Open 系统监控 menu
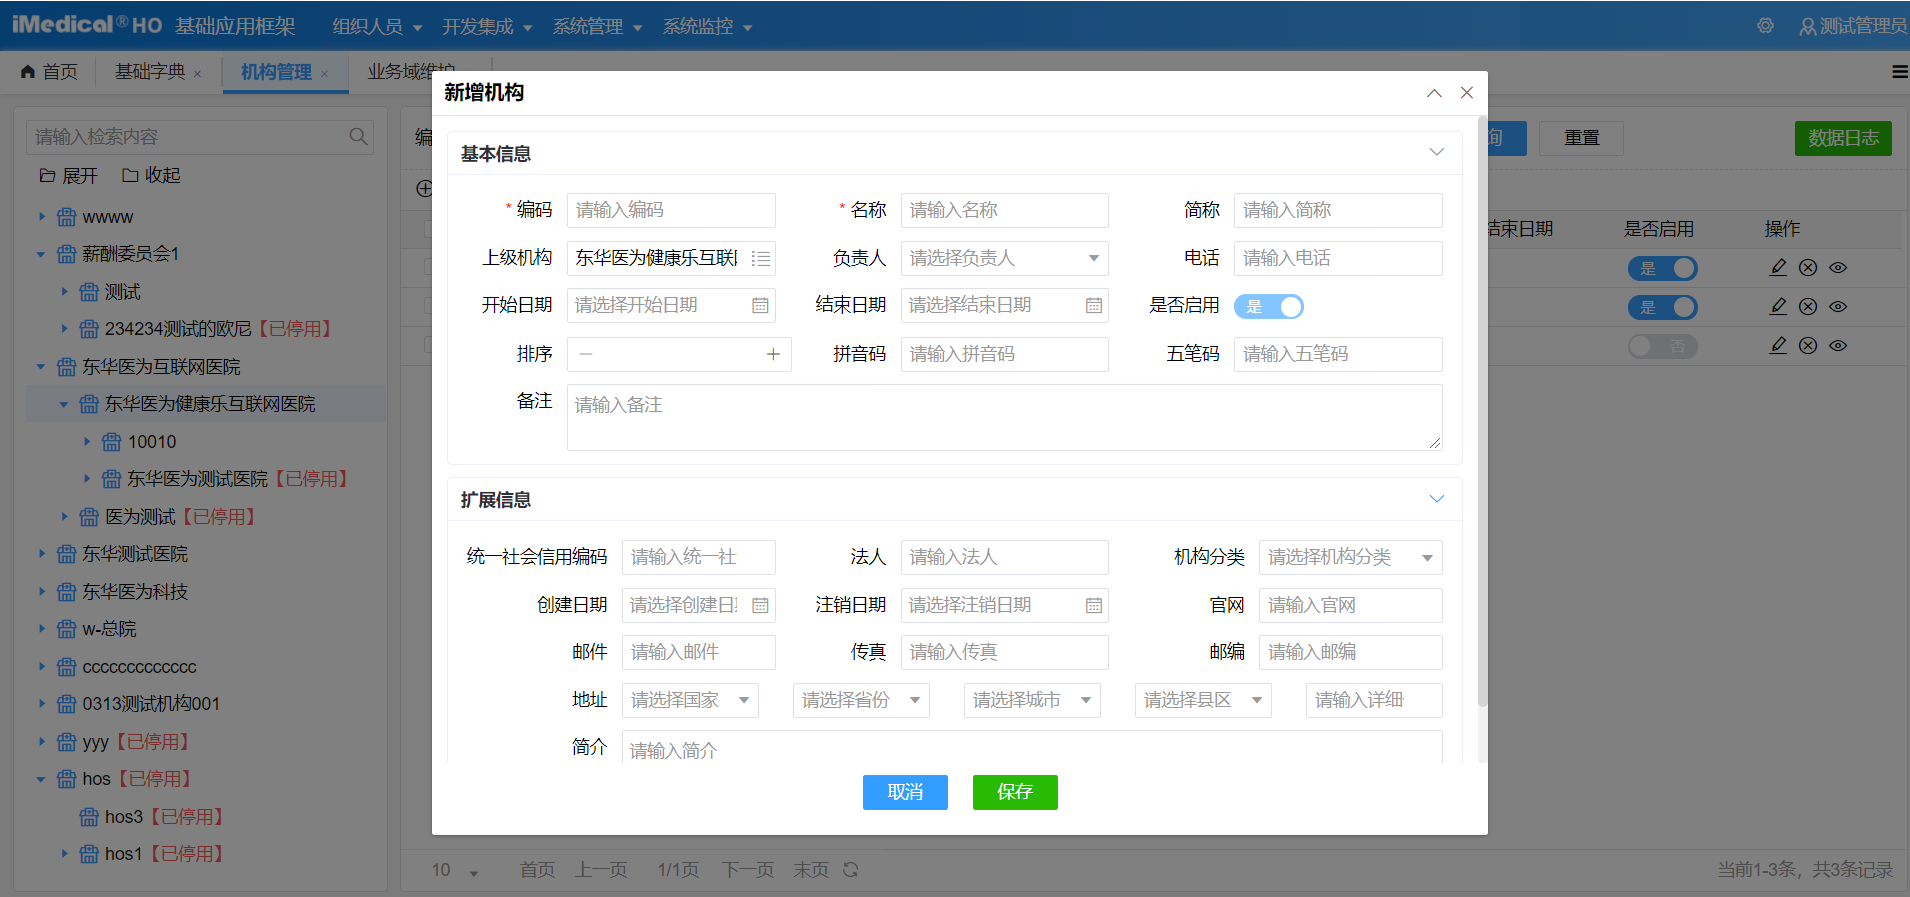 [707, 27]
